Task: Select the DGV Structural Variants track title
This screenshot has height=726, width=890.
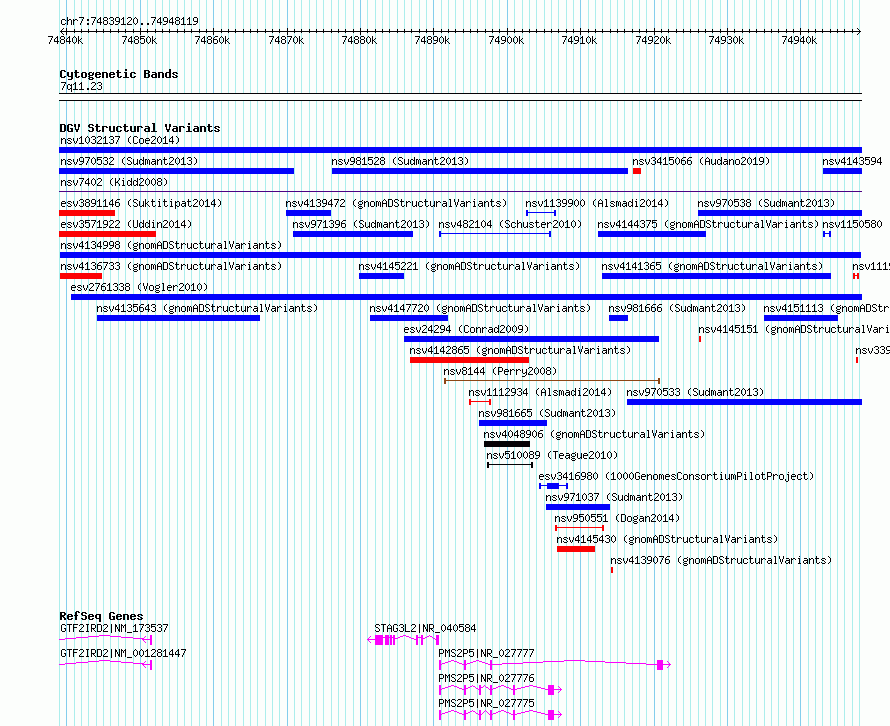Action: click(x=140, y=128)
